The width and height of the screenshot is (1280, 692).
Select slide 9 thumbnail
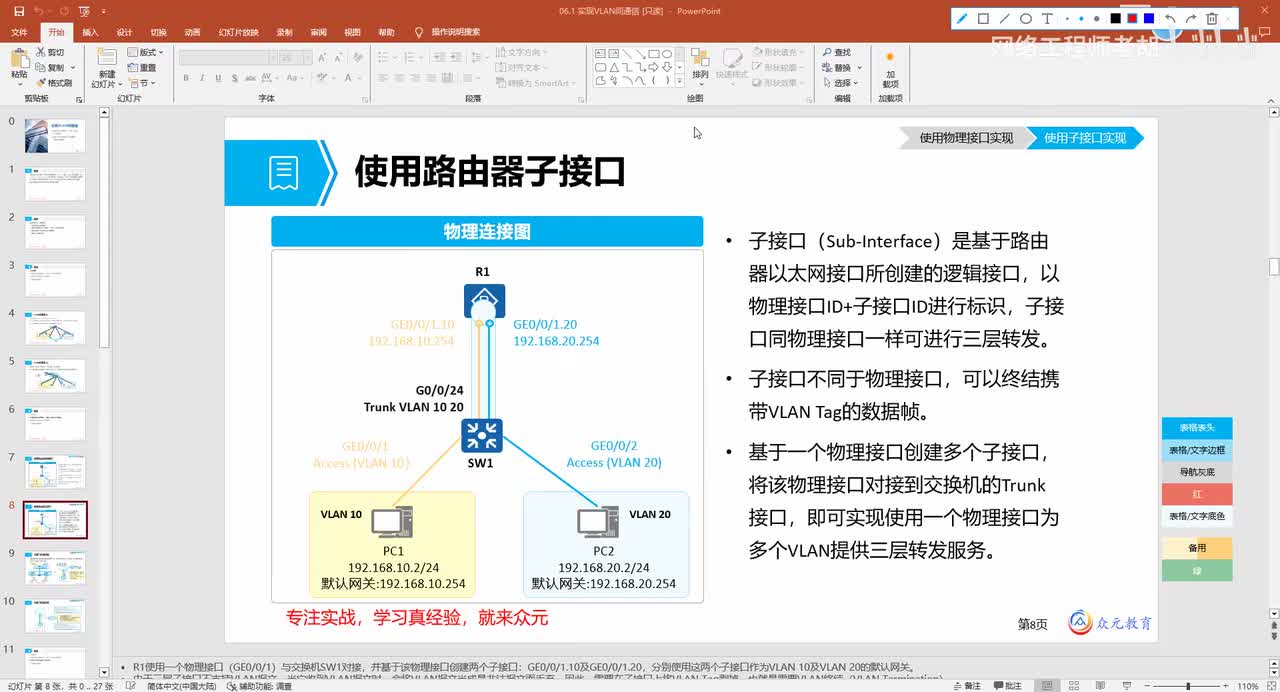coord(55,567)
